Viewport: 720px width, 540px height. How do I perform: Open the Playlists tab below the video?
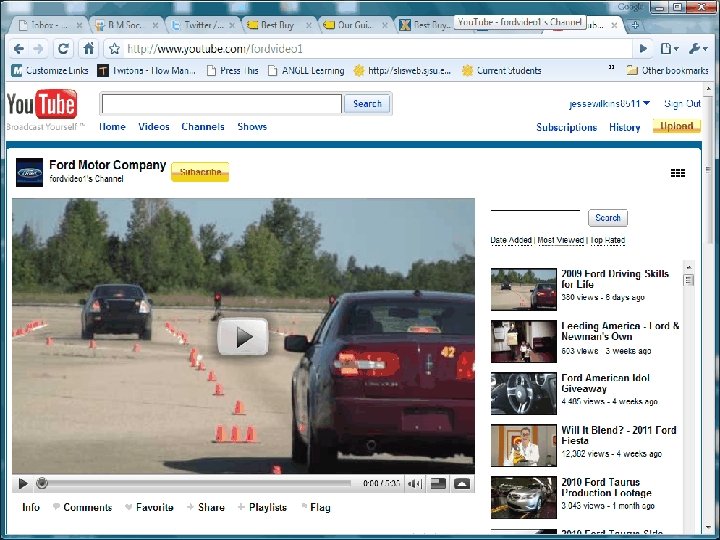point(262,507)
